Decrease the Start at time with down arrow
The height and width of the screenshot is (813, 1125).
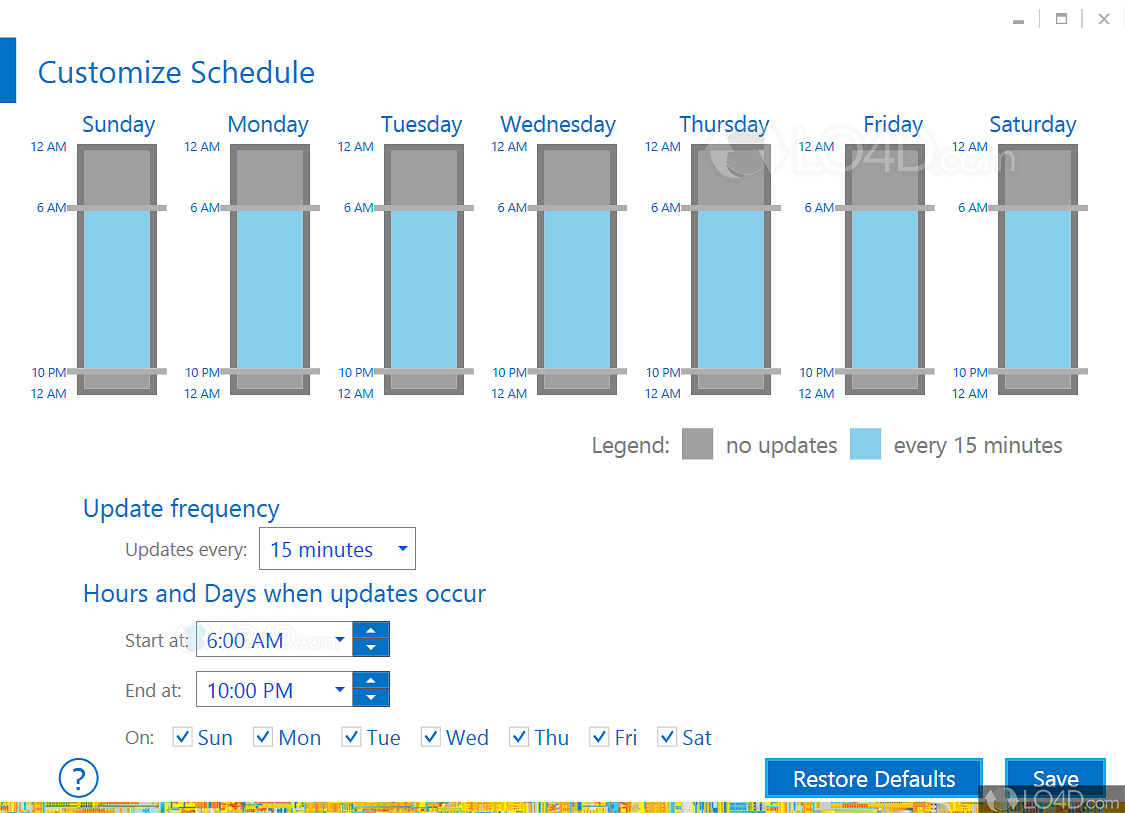(371, 648)
